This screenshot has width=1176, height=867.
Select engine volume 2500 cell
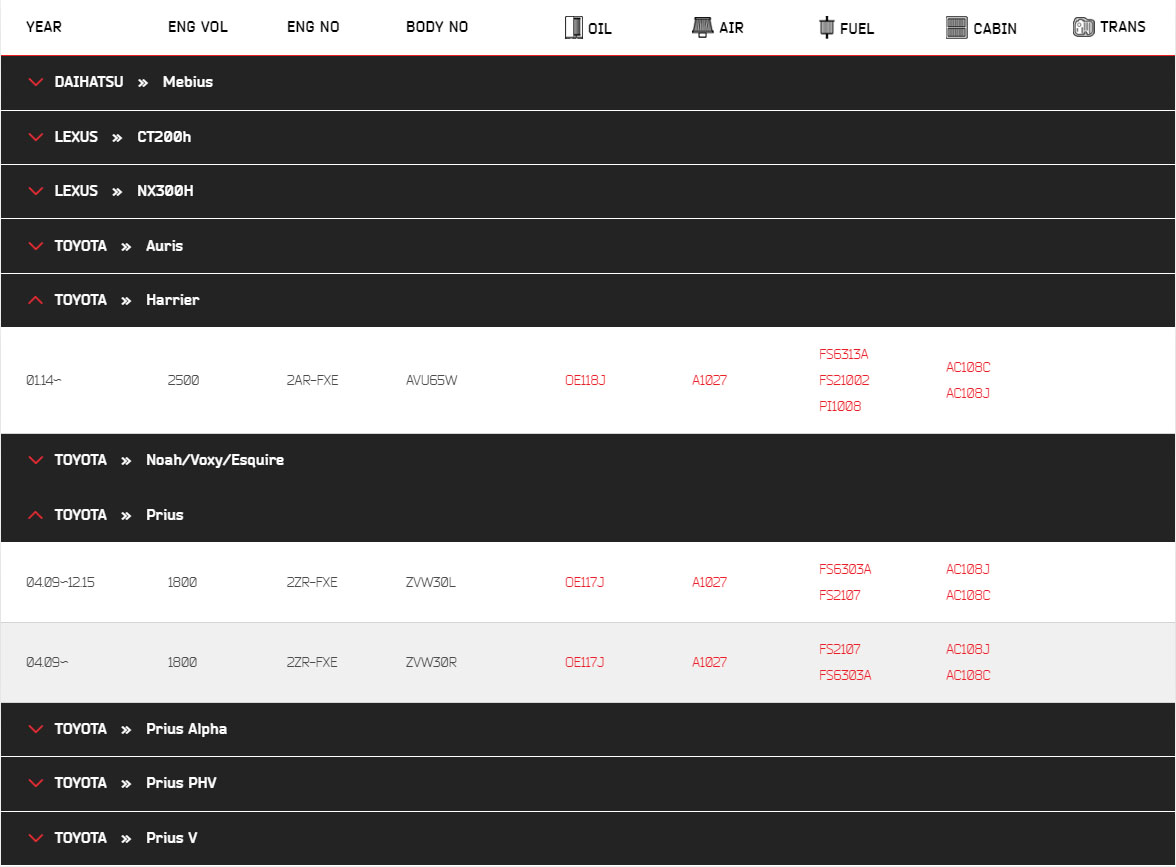tap(184, 380)
